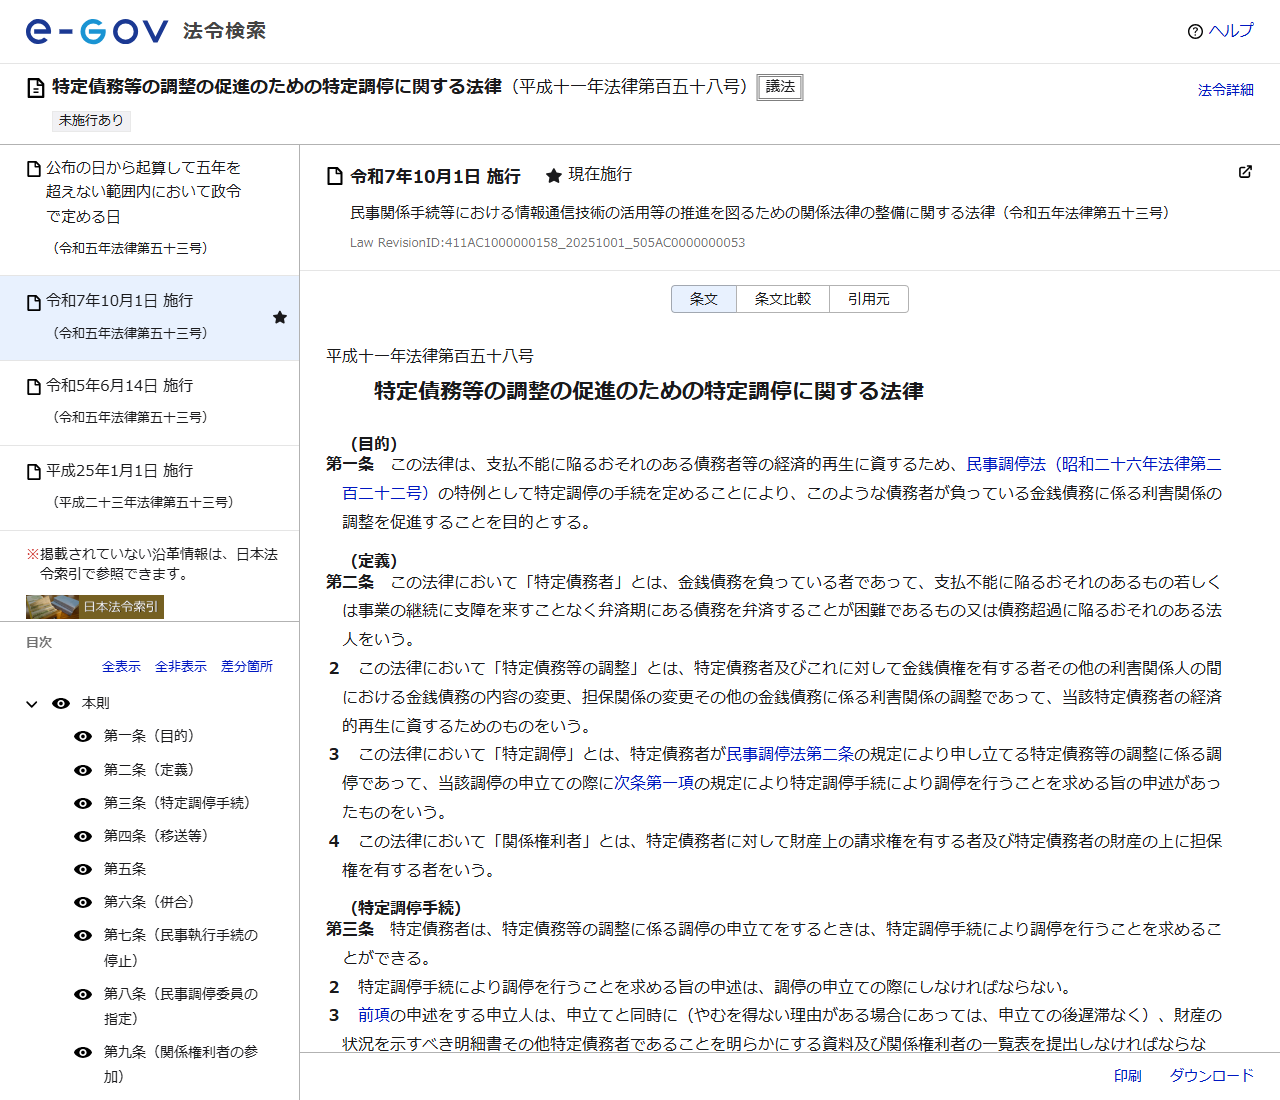
Task: Click the 印刷 print link
Action: (1128, 1076)
